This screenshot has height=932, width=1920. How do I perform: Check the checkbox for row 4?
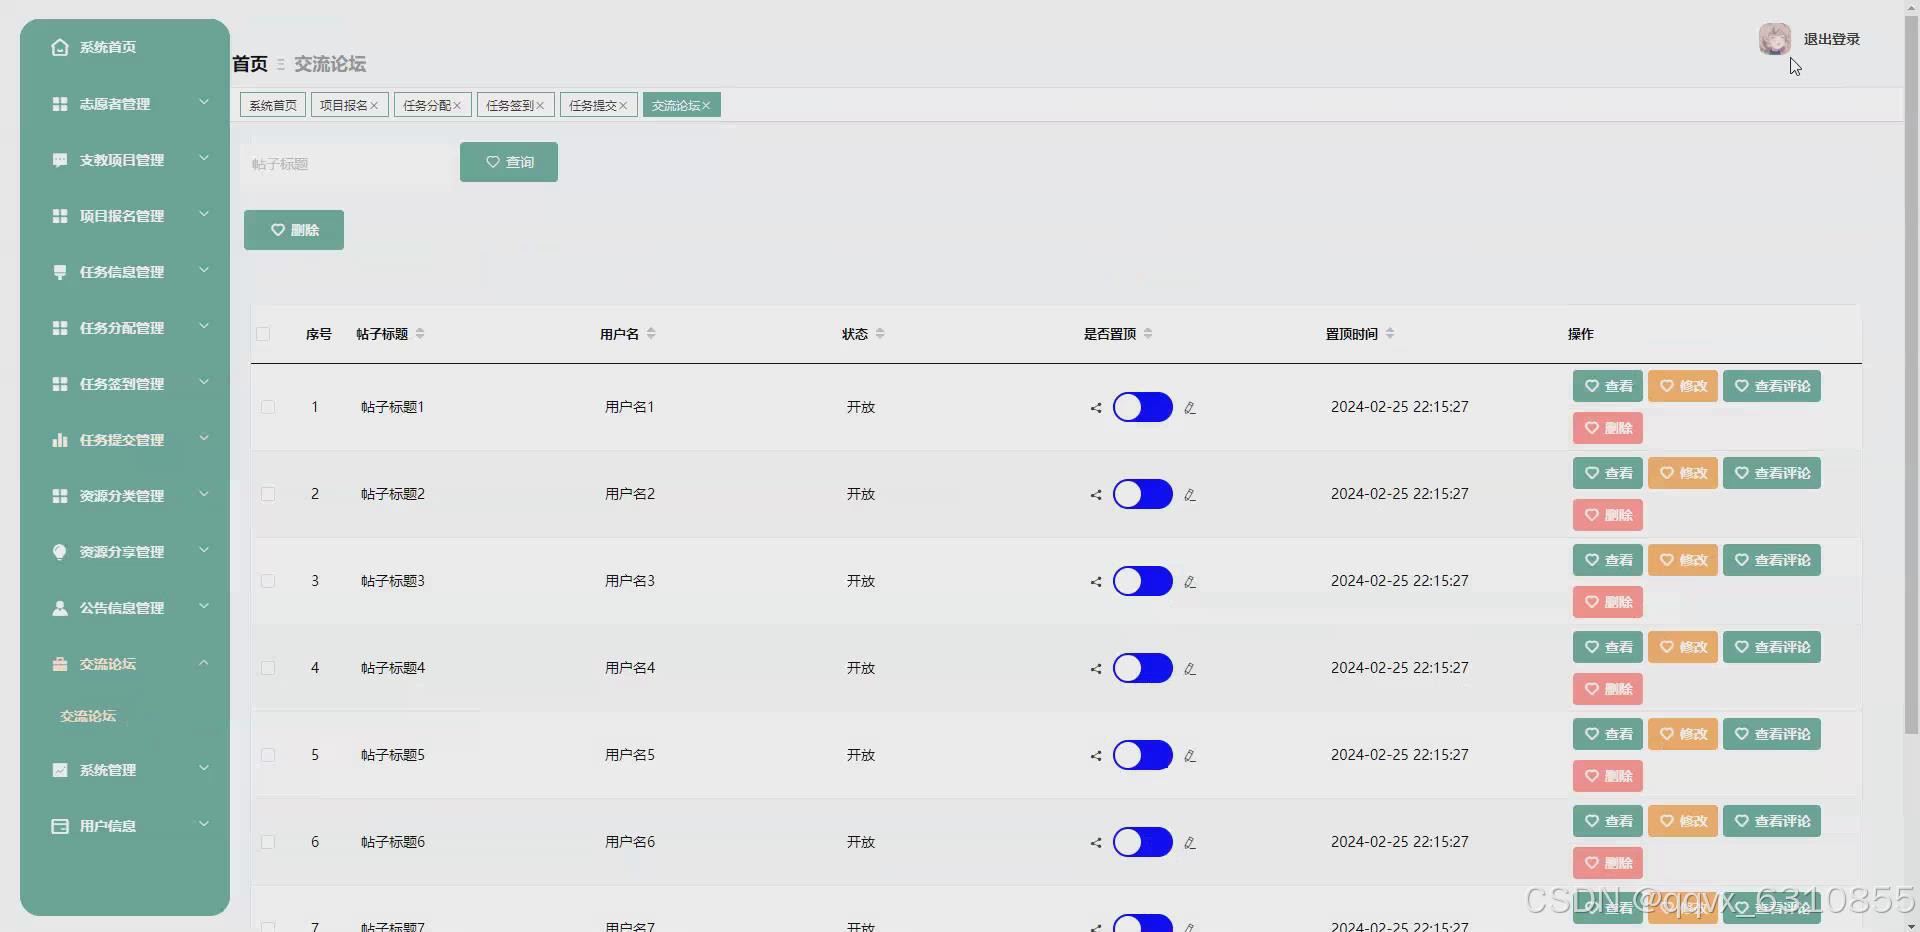tap(268, 668)
